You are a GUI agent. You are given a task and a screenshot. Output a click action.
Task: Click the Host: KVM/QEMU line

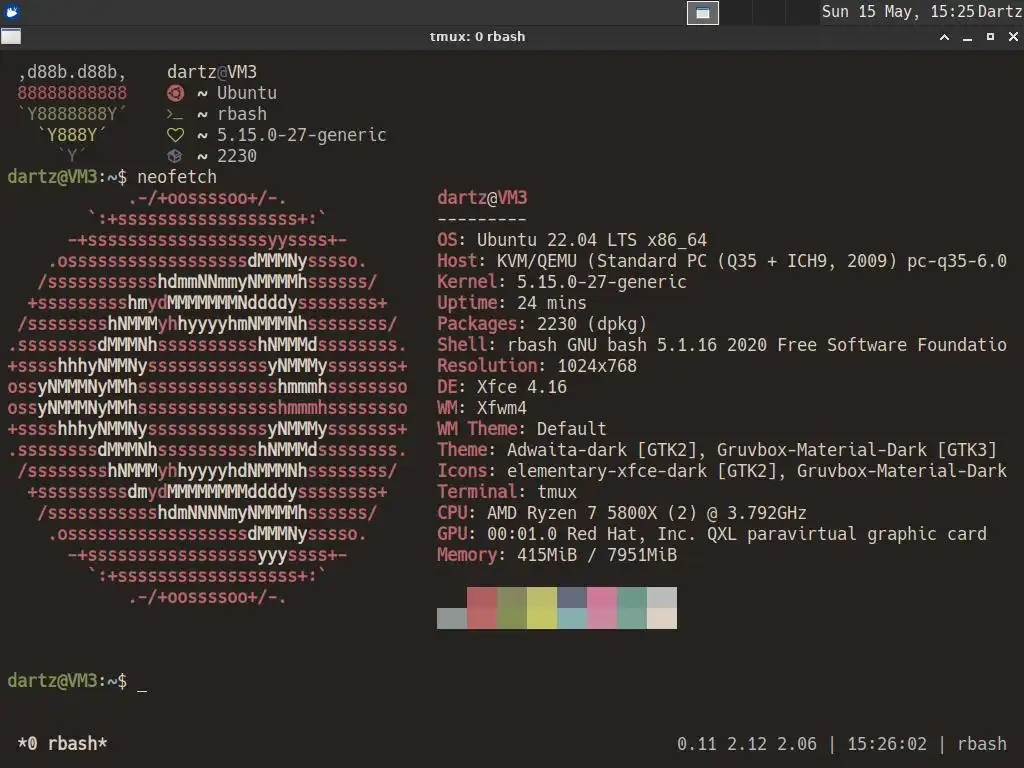pyautogui.click(x=722, y=261)
